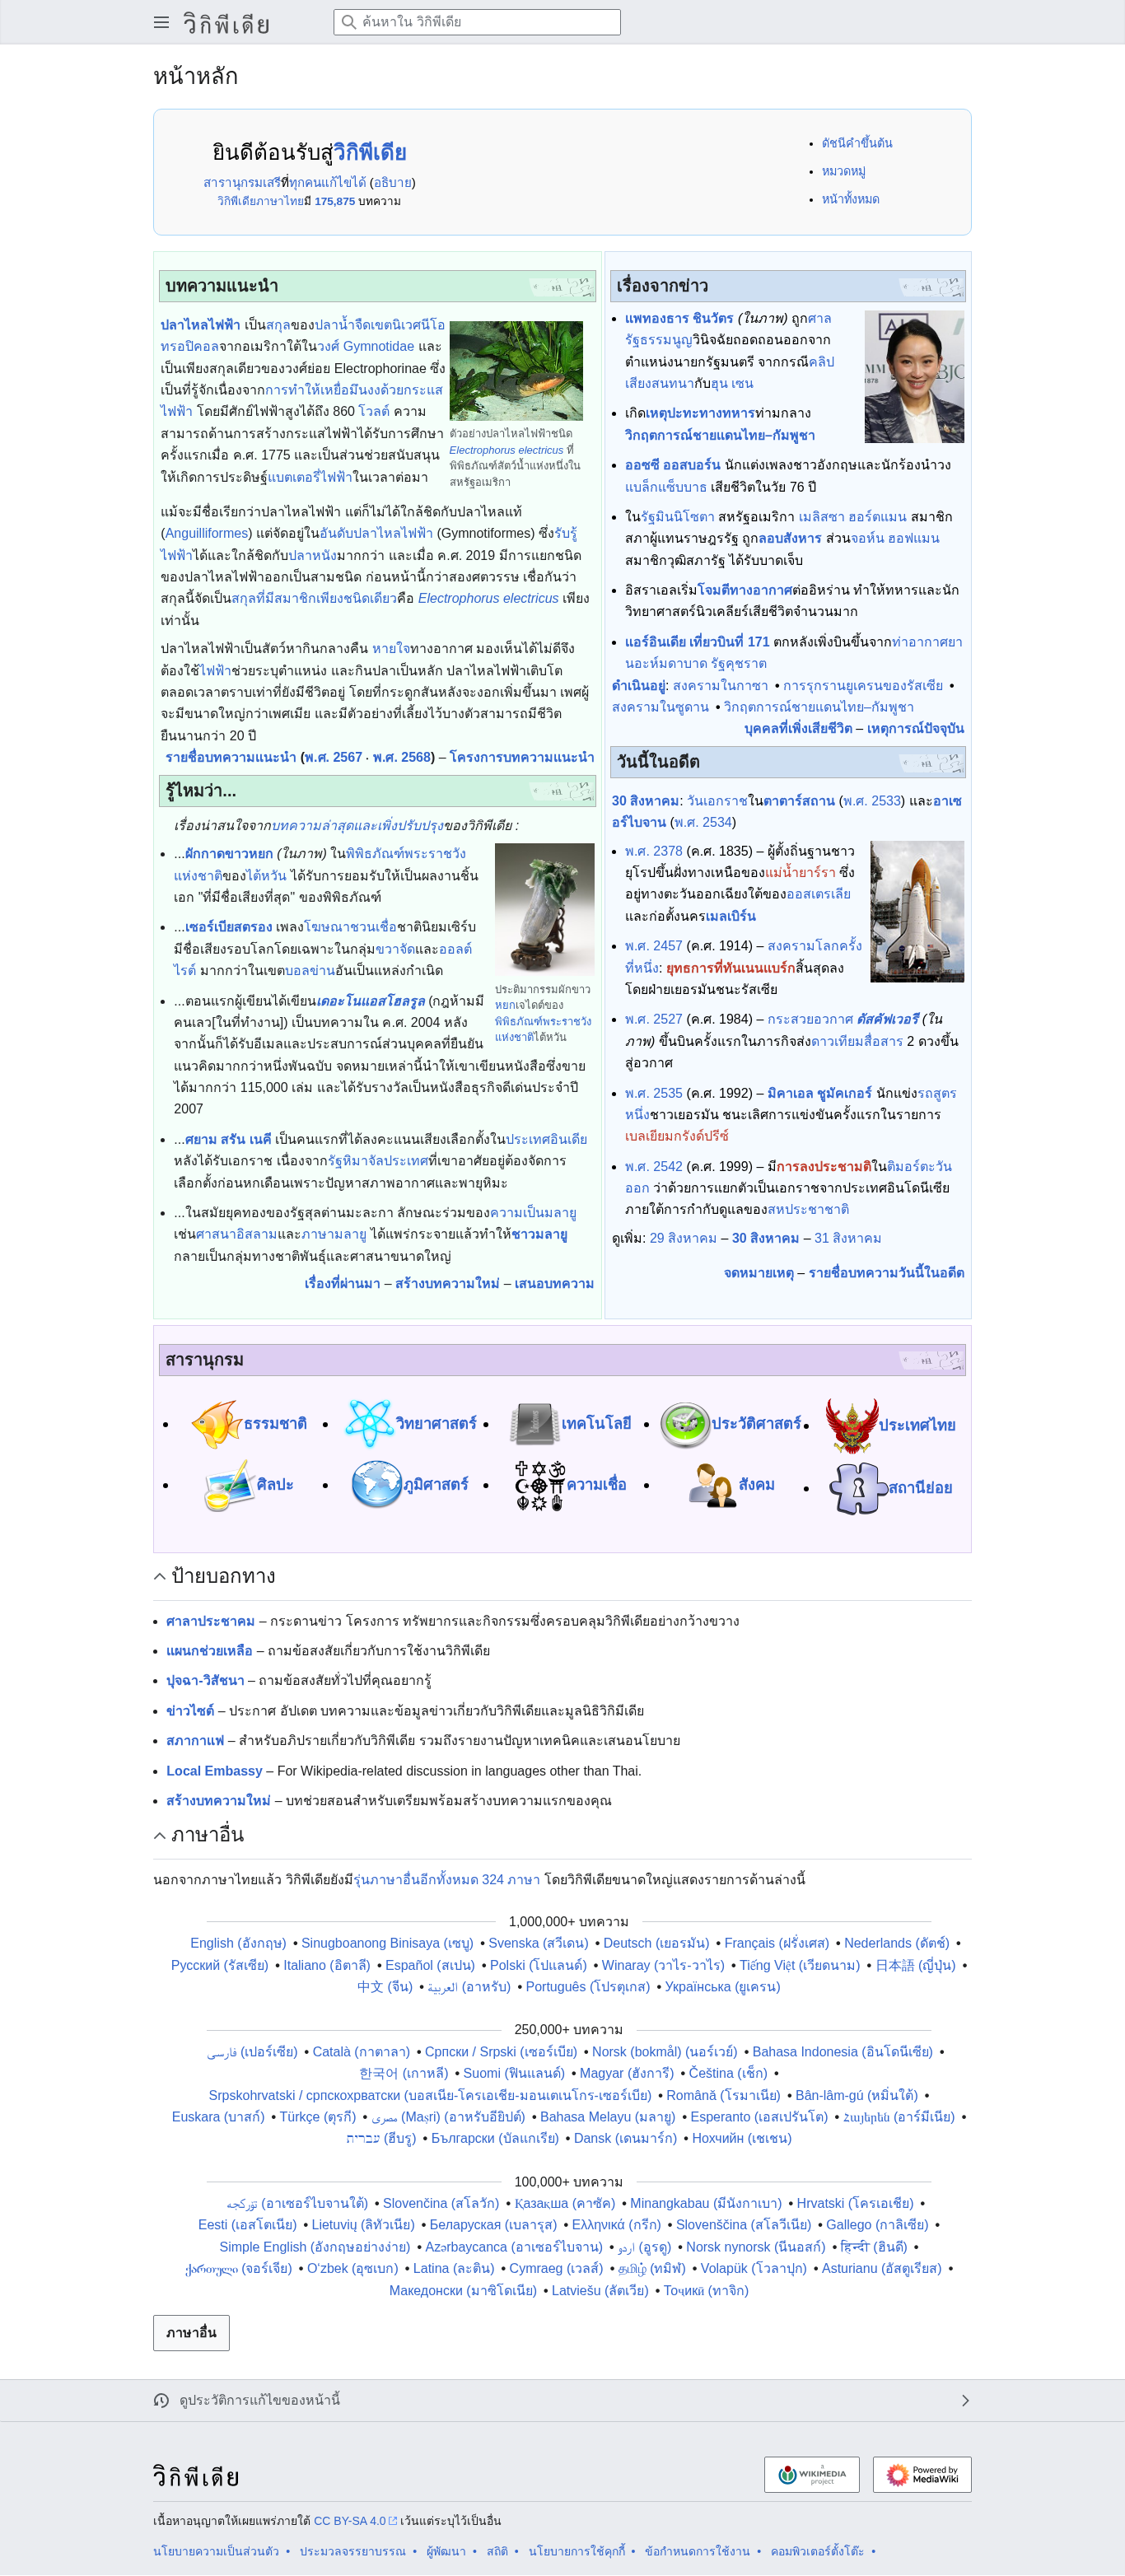Image resolution: width=1125 pixels, height=2576 pixels.
Task: Open the รายชื่อบทความวันนี้ในอดีต link
Action: click(x=886, y=1272)
